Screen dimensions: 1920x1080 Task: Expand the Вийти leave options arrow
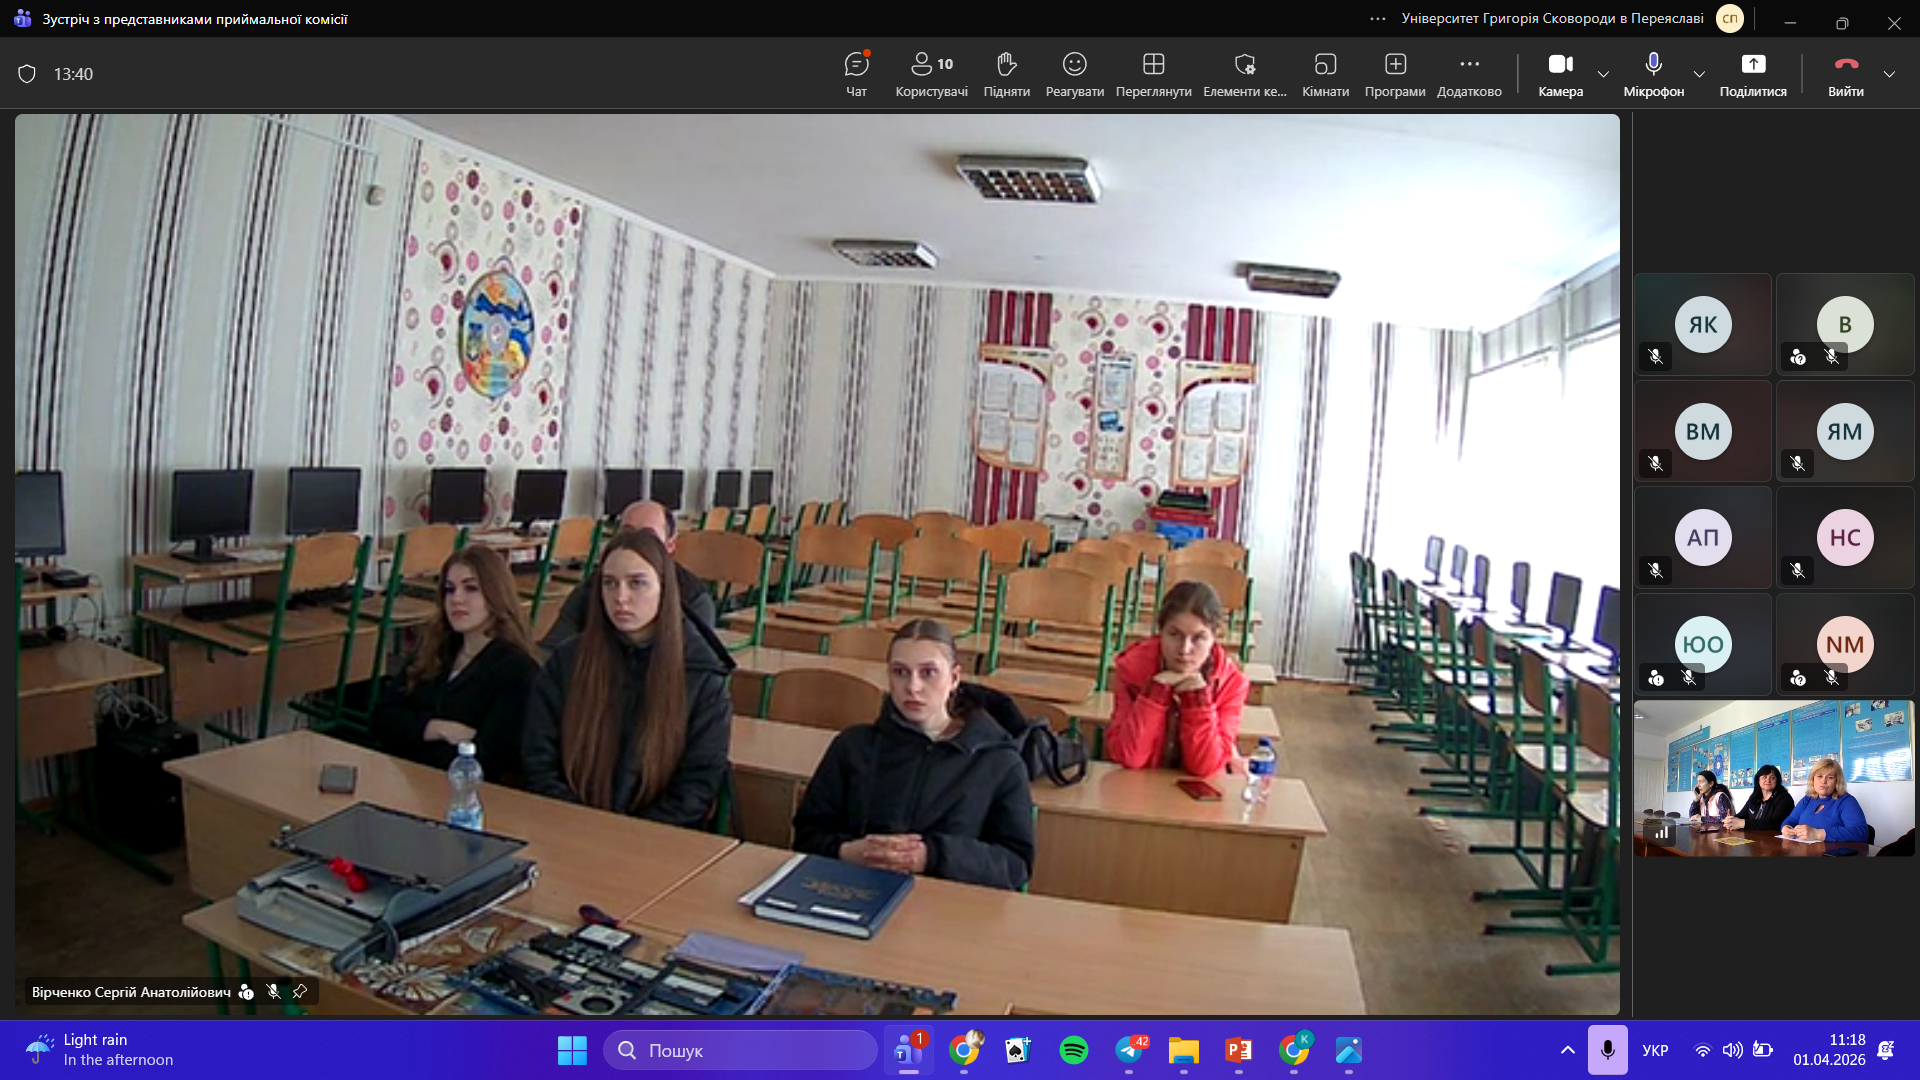point(1889,74)
